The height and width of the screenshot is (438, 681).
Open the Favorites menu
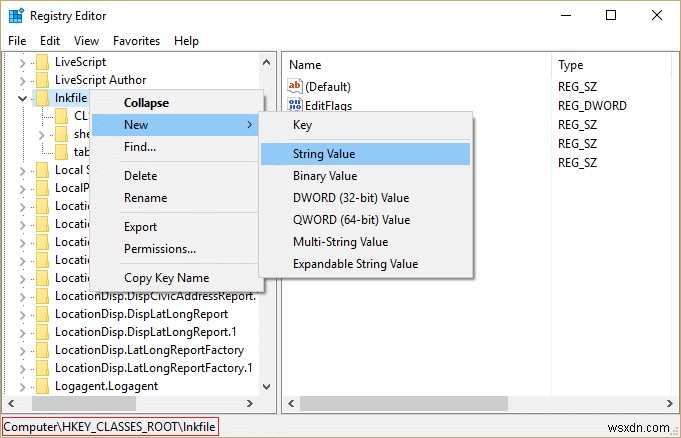tap(136, 41)
